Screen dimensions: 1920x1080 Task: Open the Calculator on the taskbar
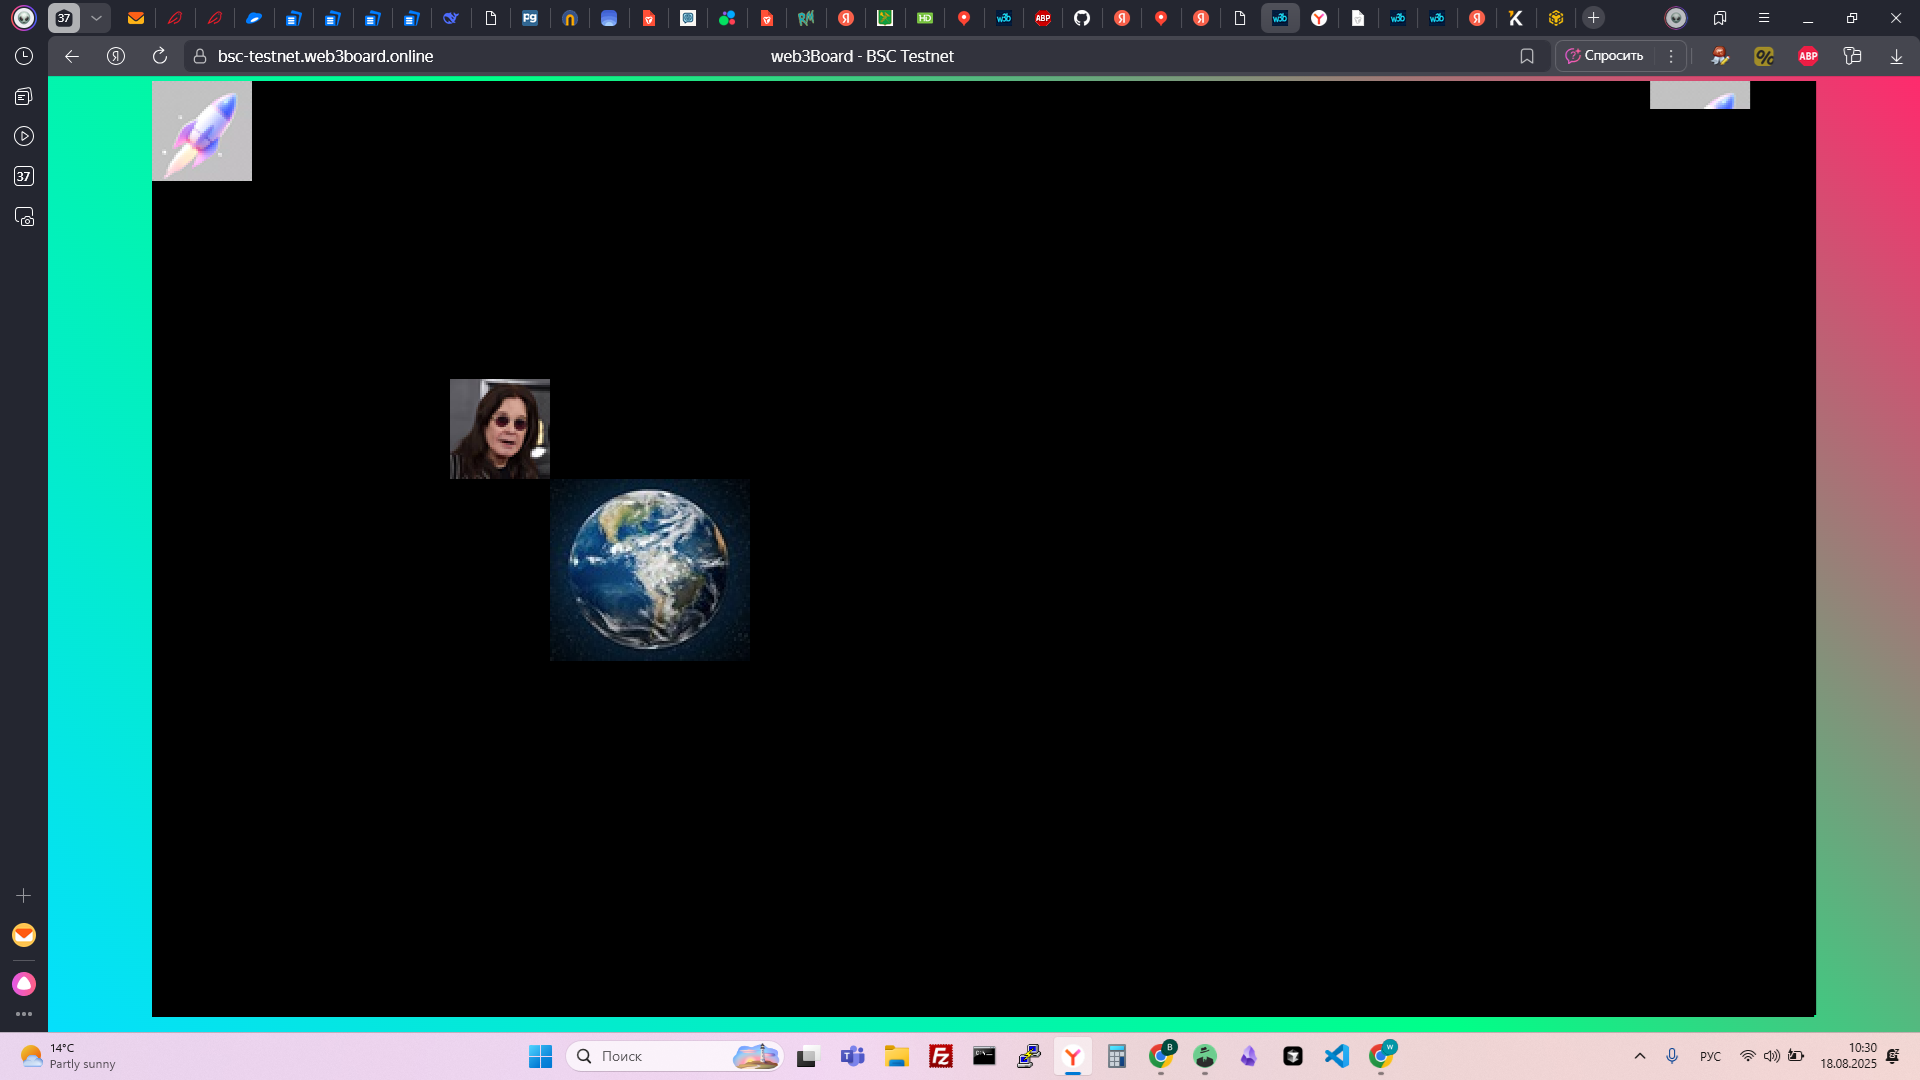1117,1056
